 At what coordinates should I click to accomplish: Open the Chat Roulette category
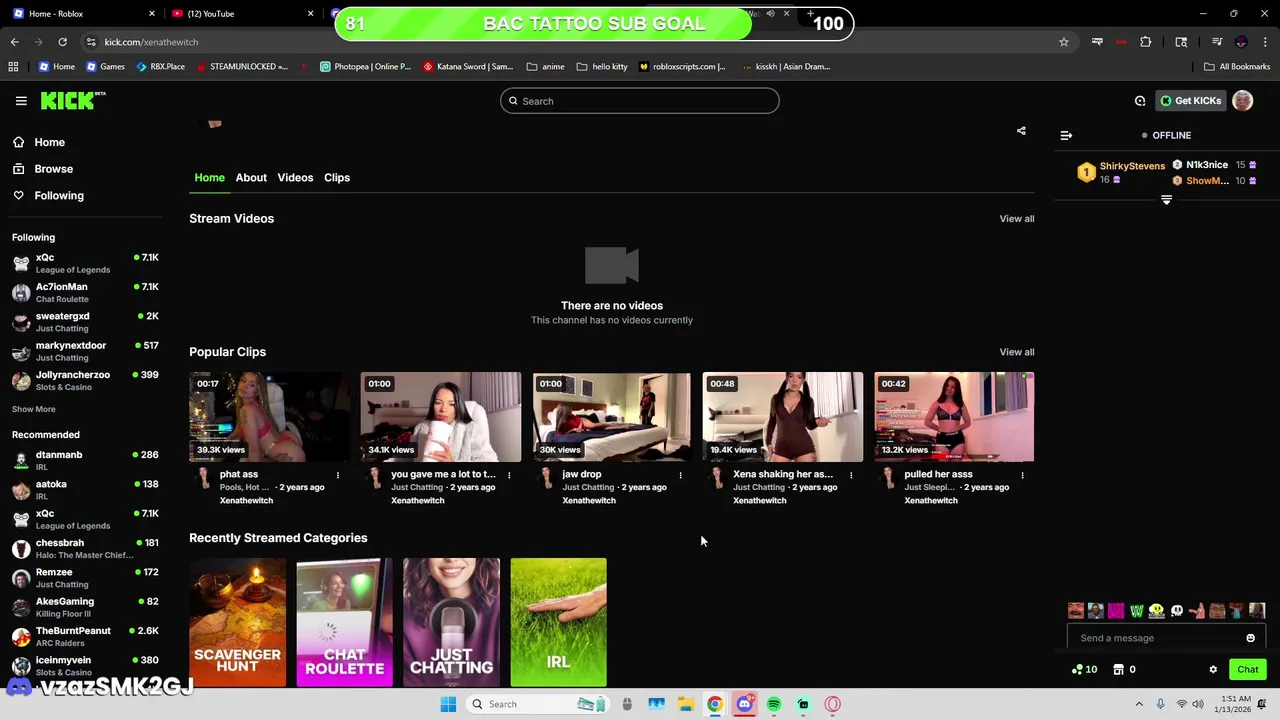344,622
